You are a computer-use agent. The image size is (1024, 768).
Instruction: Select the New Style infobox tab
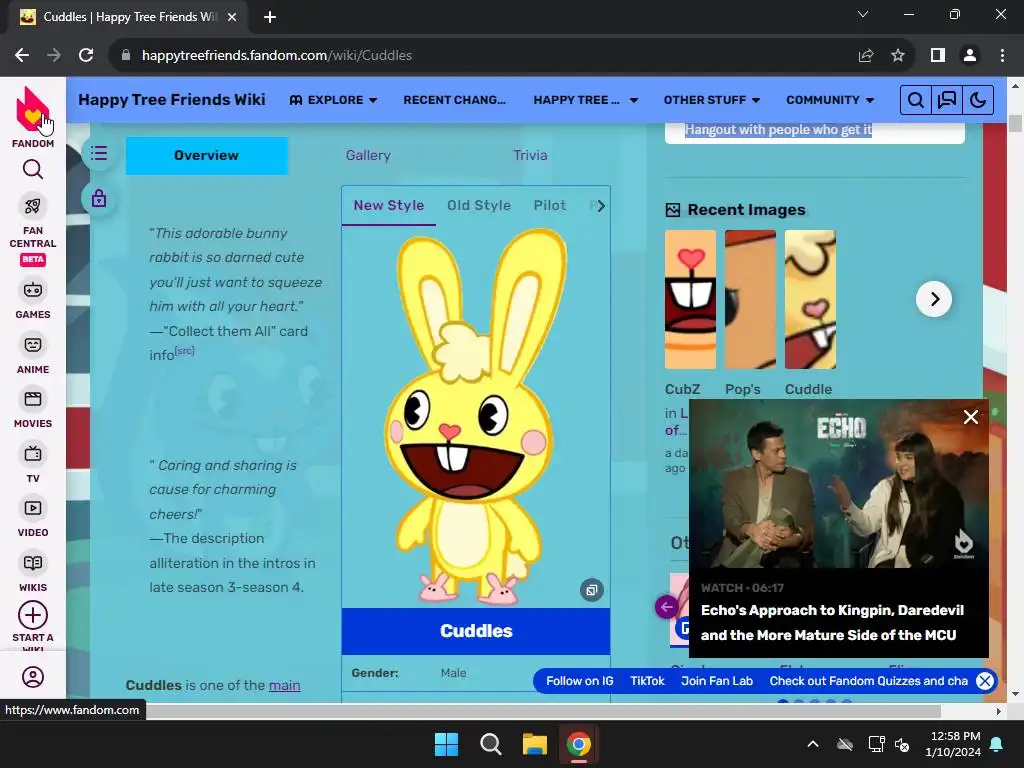[389, 206]
